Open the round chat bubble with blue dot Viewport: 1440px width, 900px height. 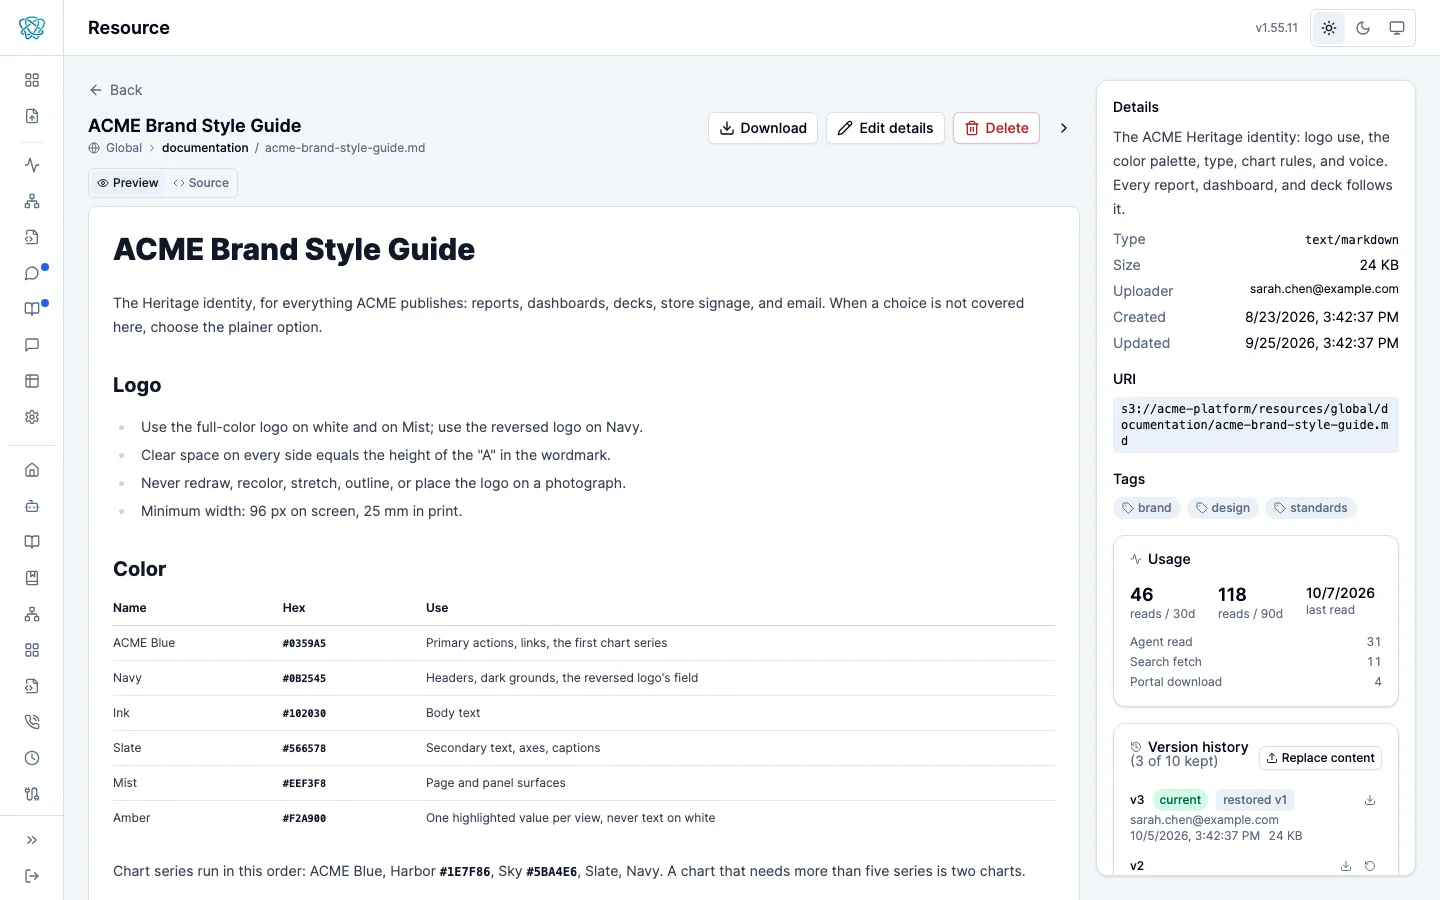(x=32, y=273)
